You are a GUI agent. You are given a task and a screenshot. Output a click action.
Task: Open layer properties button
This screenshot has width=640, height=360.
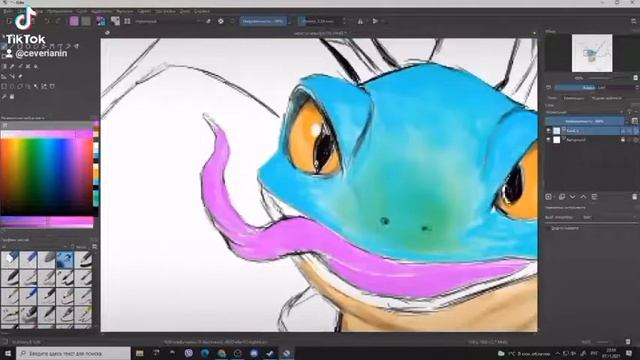(x=594, y=197)
